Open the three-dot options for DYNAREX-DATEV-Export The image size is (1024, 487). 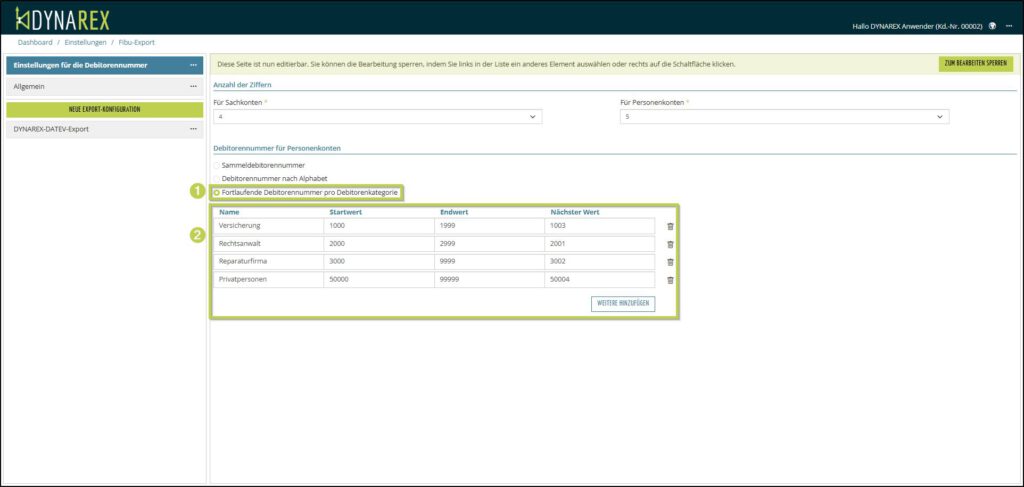(x=194, y=129)
